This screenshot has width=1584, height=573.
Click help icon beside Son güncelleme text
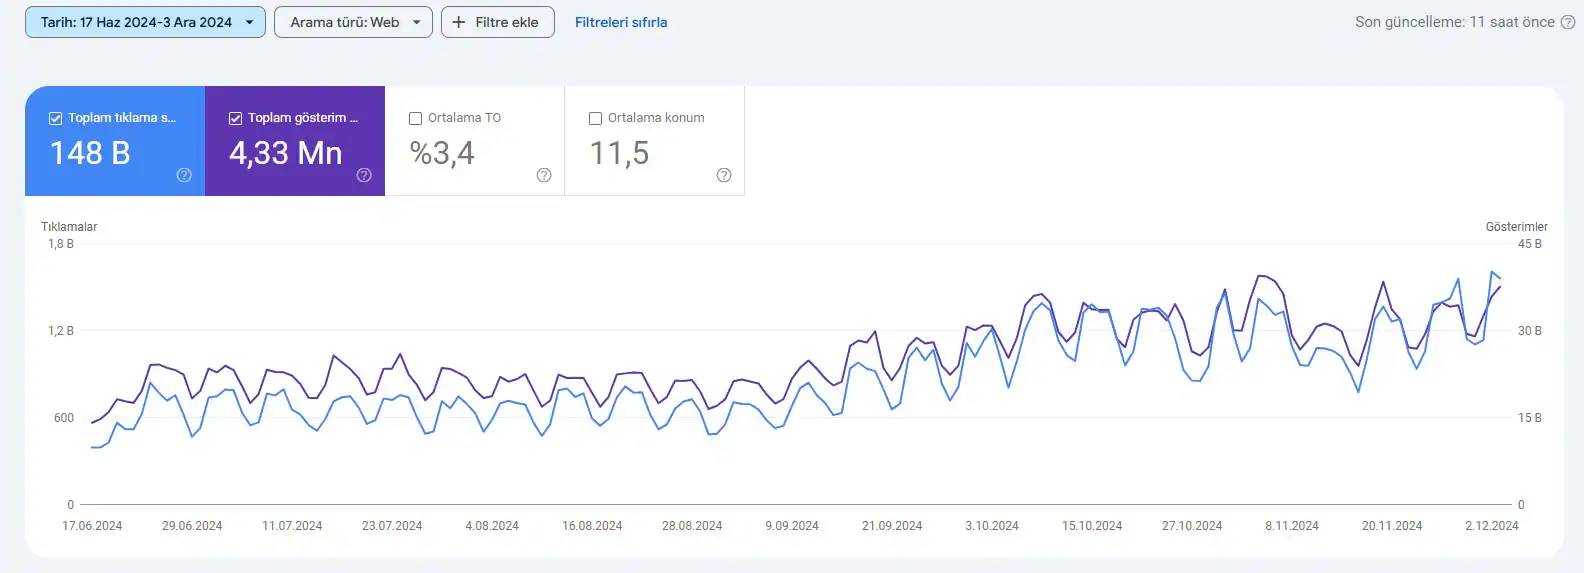(1568, 22)
